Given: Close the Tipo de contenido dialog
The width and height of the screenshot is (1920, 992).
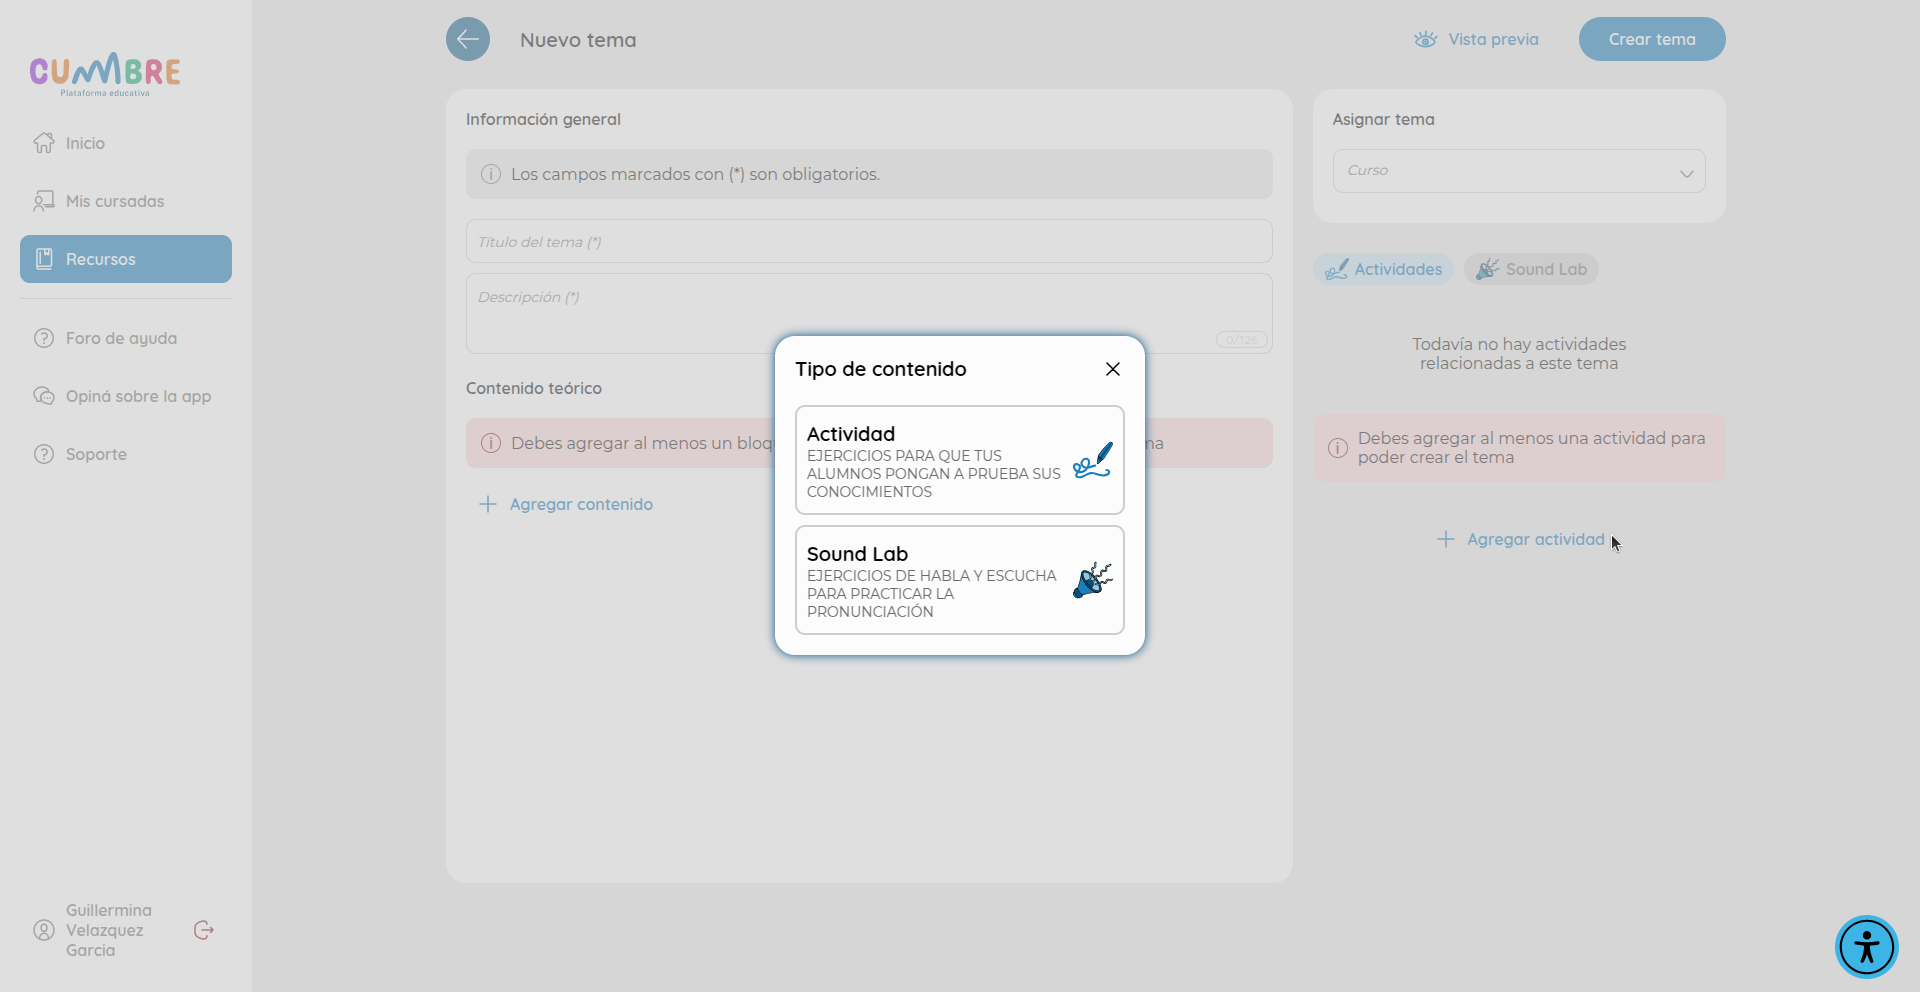Looking at the screenshot, I should click(x=1112, y=369).
